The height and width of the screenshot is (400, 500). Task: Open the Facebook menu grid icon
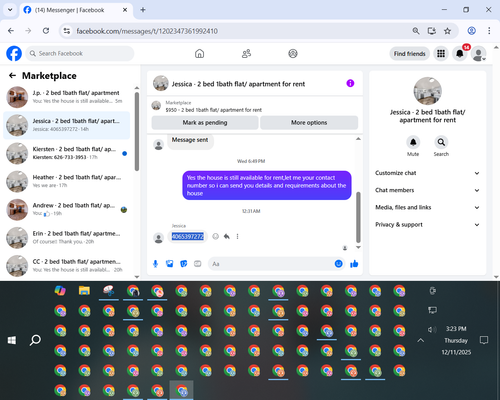[441, 54]
